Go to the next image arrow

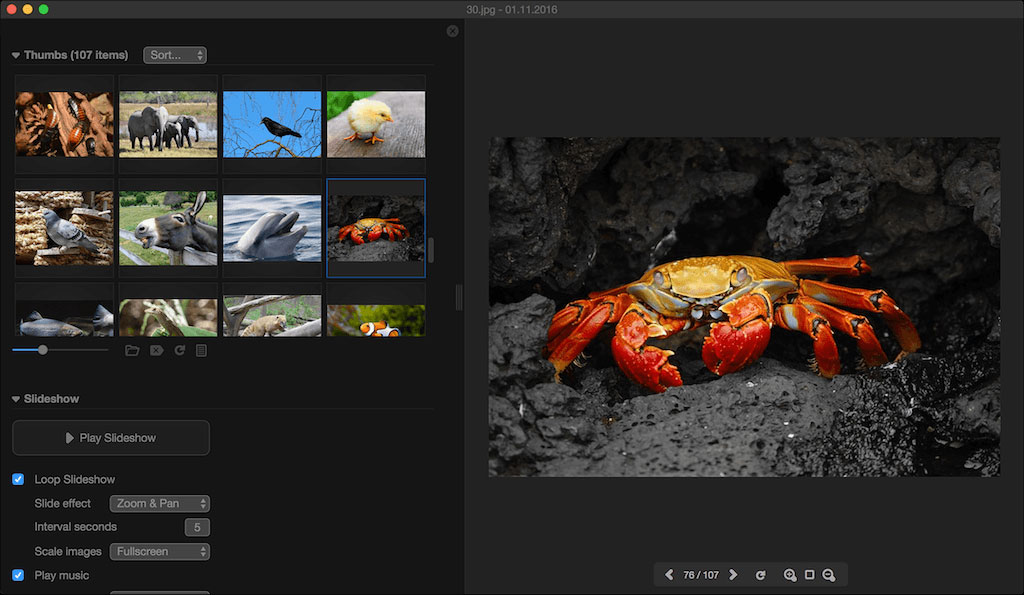click(x=733, y=575)
